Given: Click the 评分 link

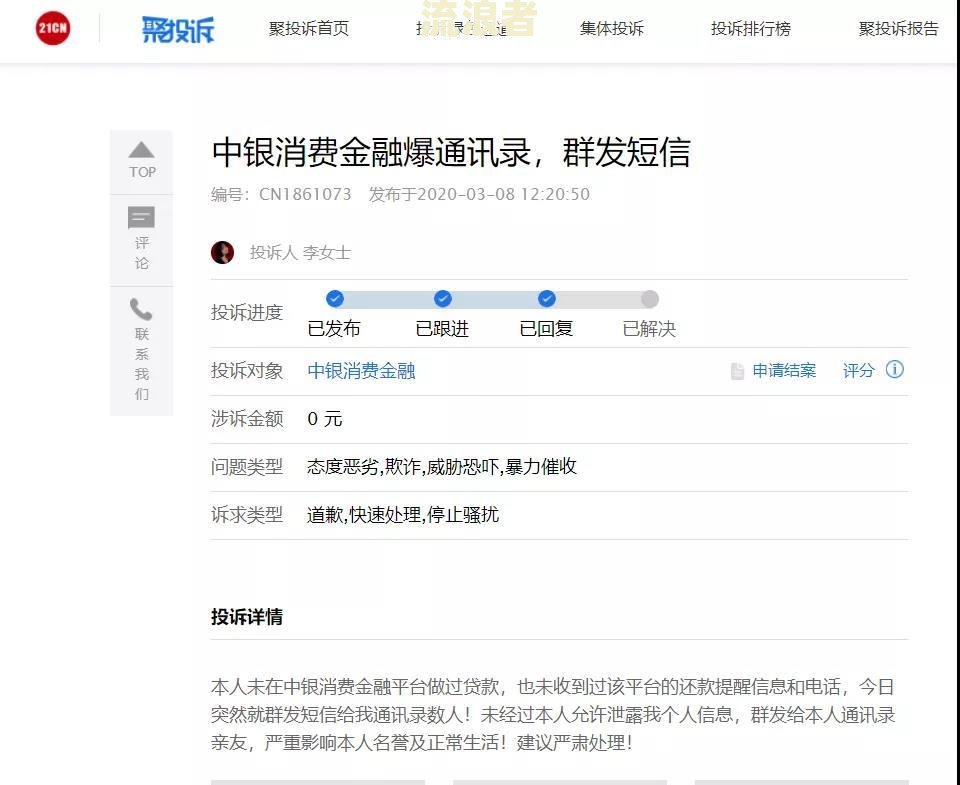Looking at the screenshot, I should [858, 370].
